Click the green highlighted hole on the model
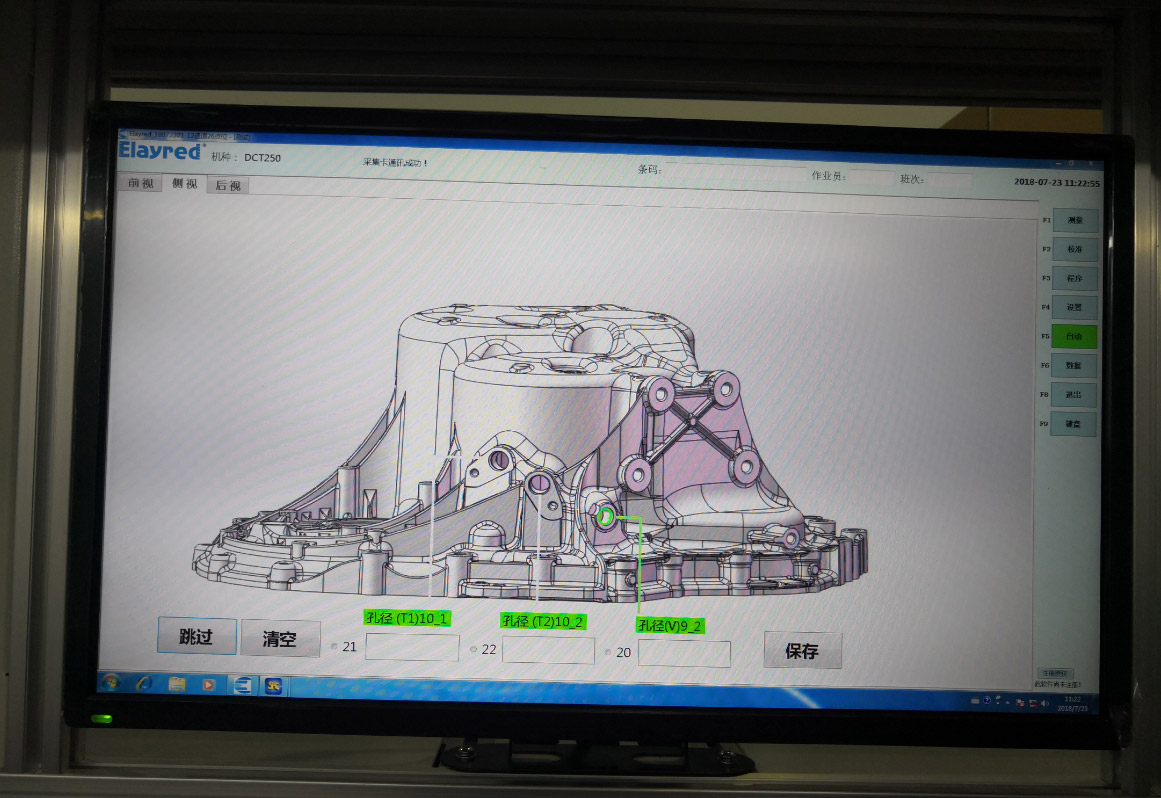1161x798 pixels. [605, 516]
